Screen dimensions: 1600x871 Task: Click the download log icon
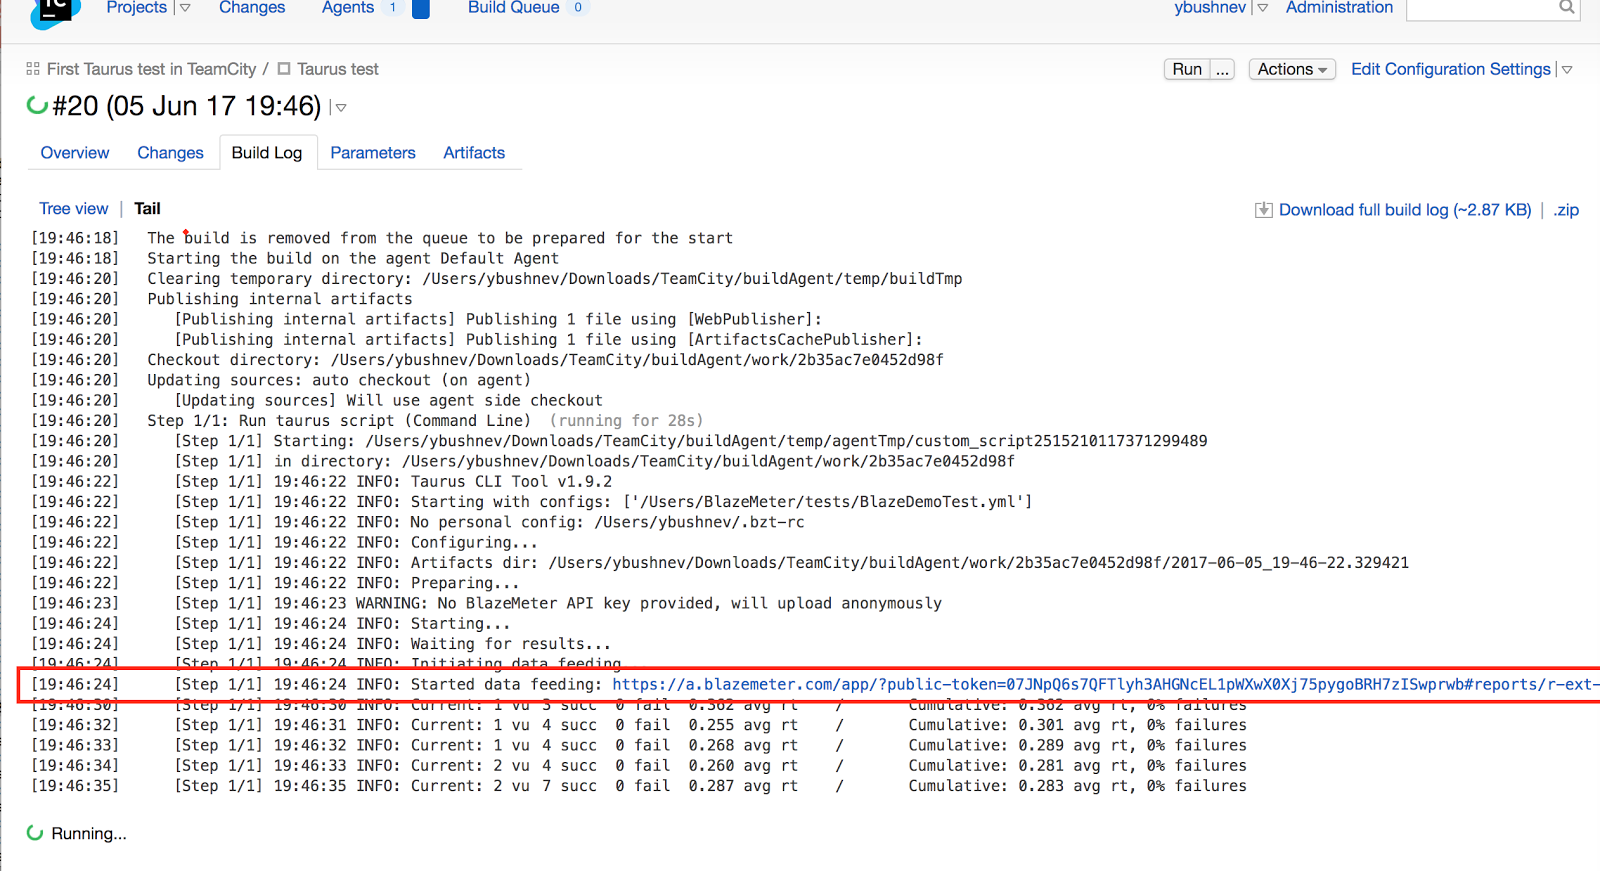[x=1264, y=210]
